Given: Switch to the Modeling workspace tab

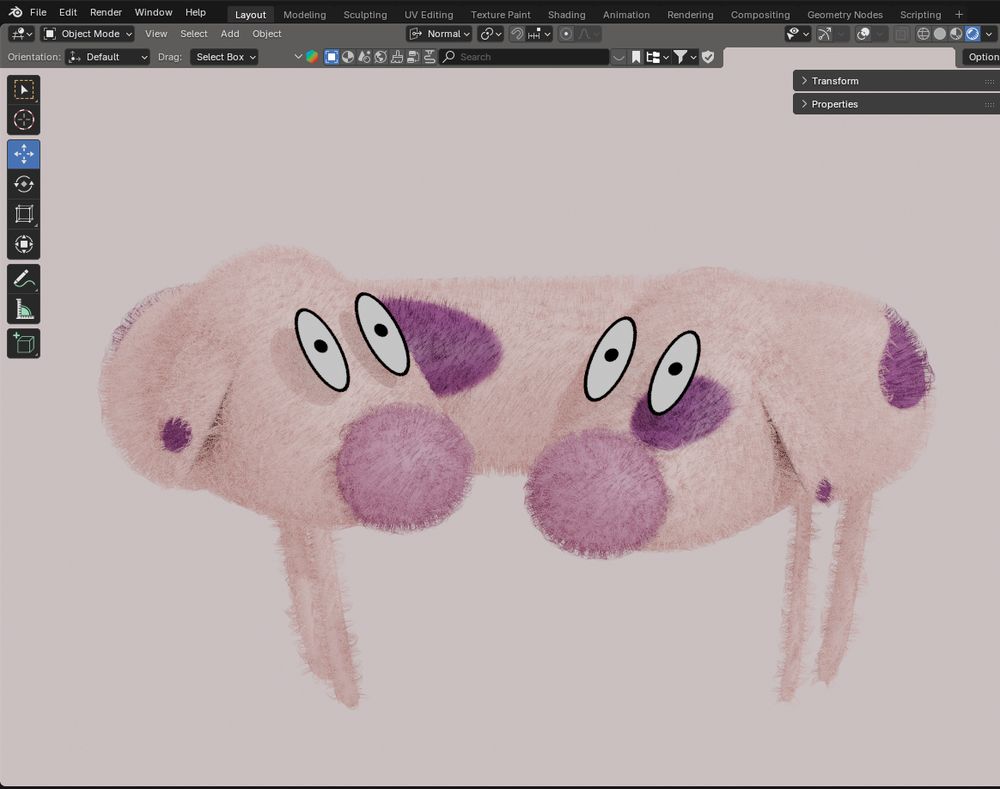Looking at the screenshot, I should pyautogui.click(x=304, y=14).
